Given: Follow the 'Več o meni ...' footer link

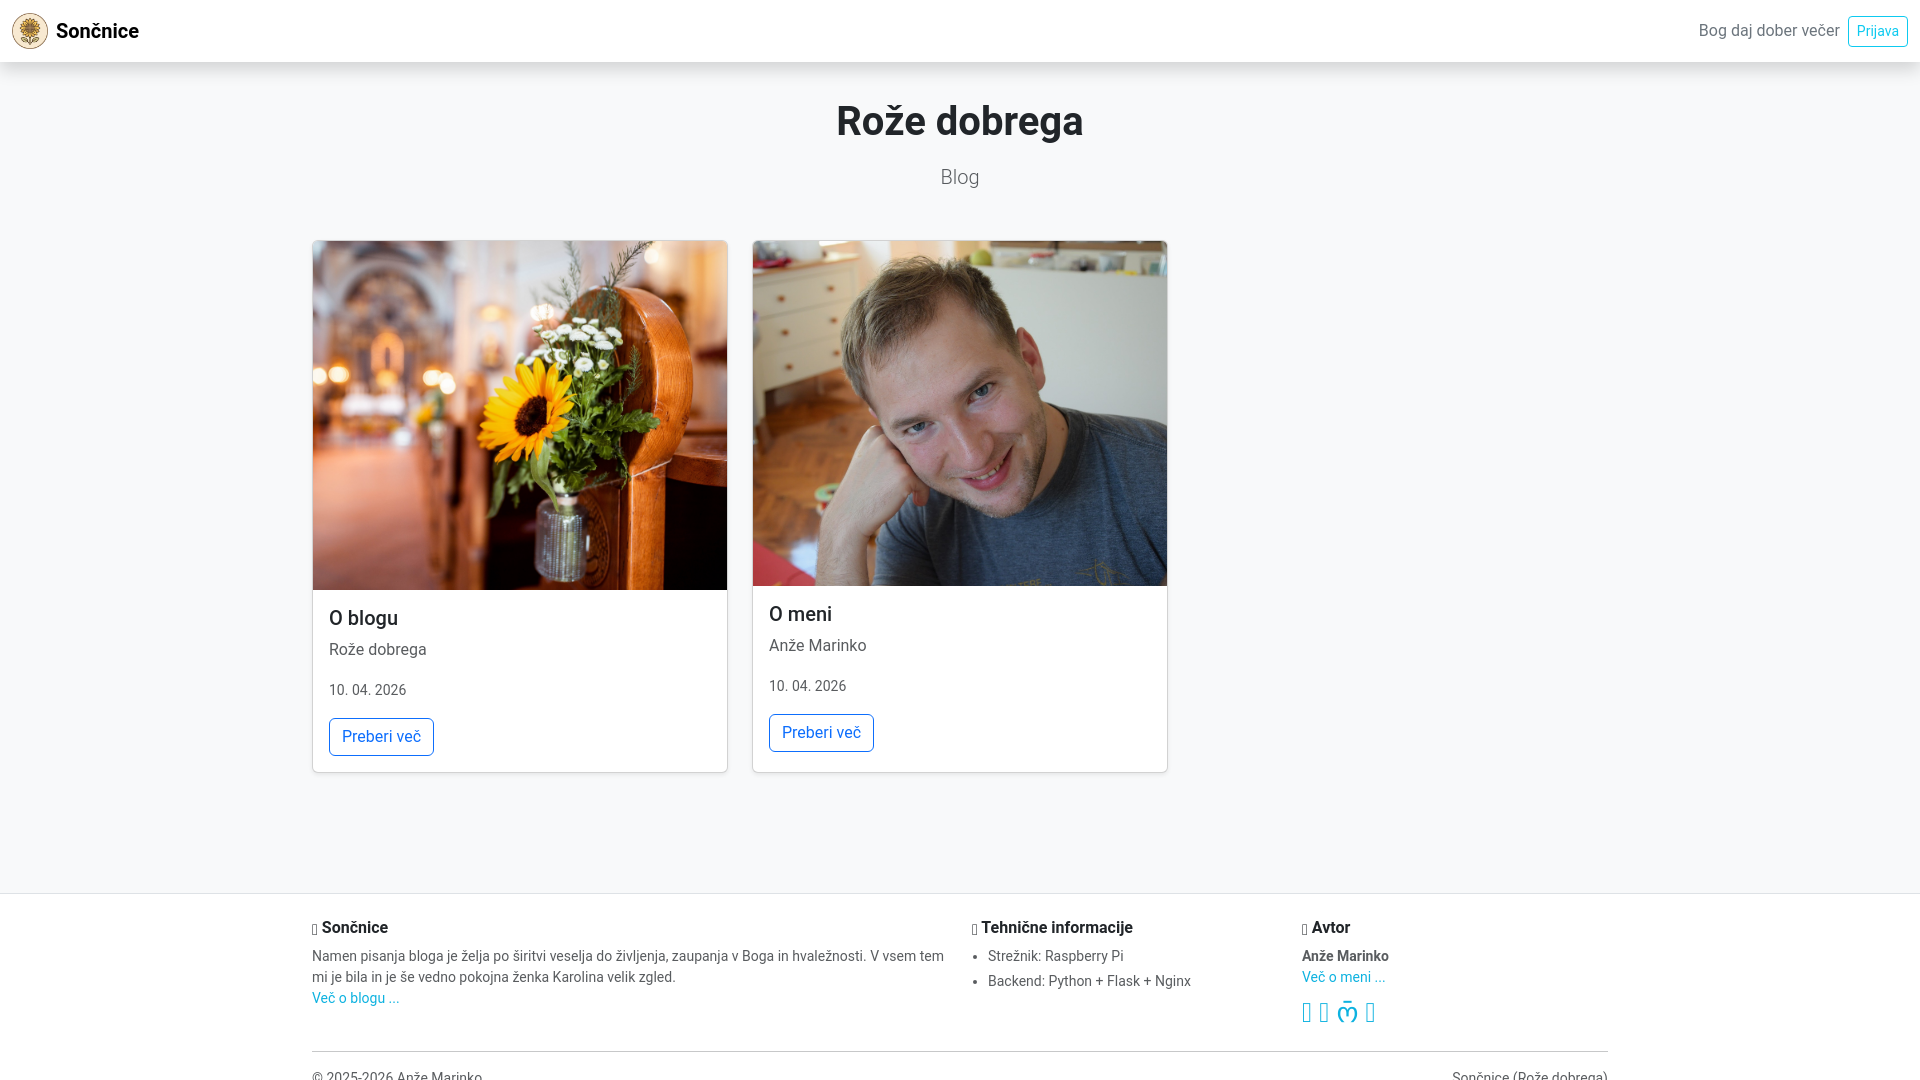Looking at the screenshot, I should tap(1343, 977).
